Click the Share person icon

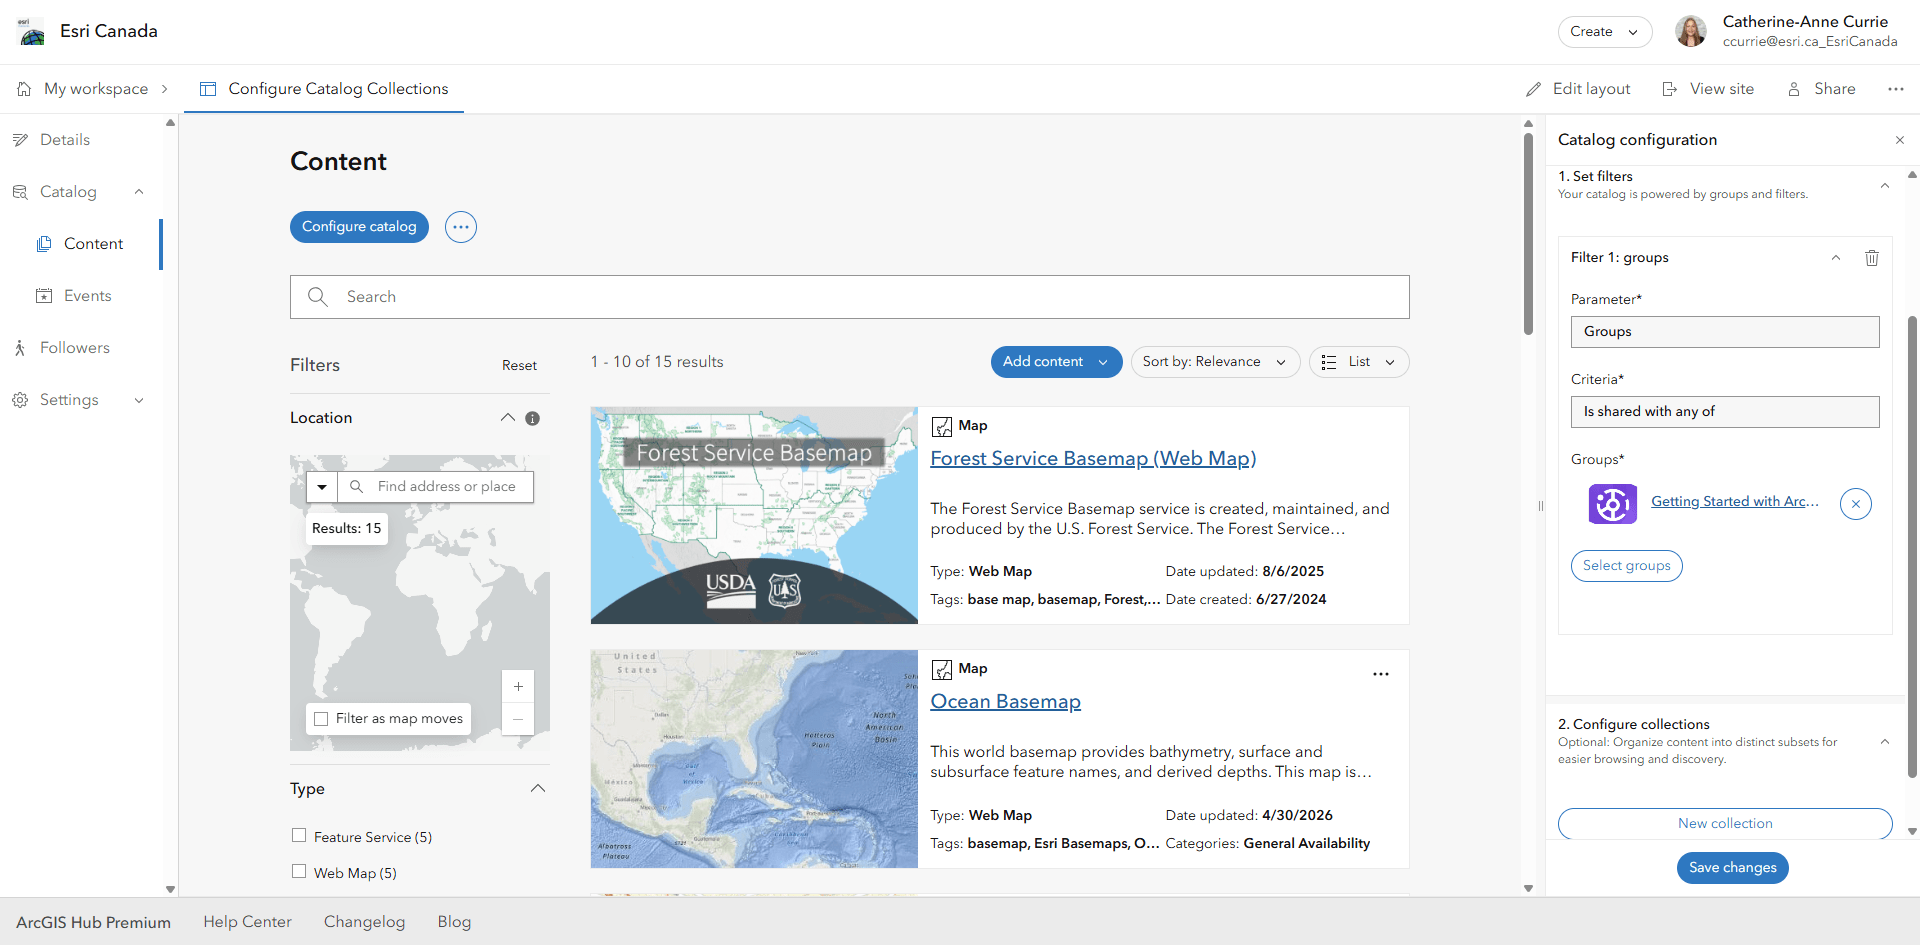click(1794, 89)
